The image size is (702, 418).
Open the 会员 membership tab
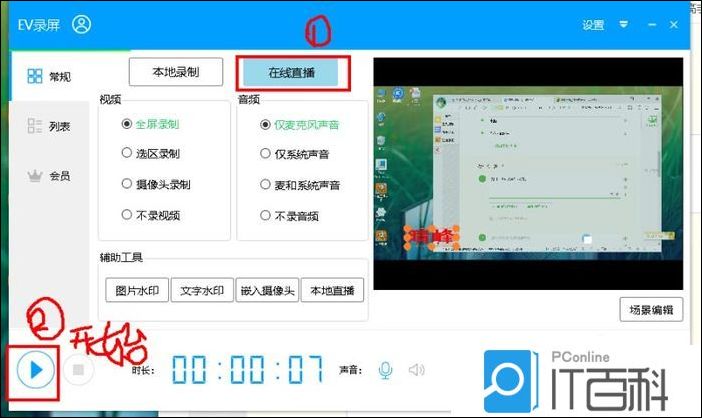point(49,176)
